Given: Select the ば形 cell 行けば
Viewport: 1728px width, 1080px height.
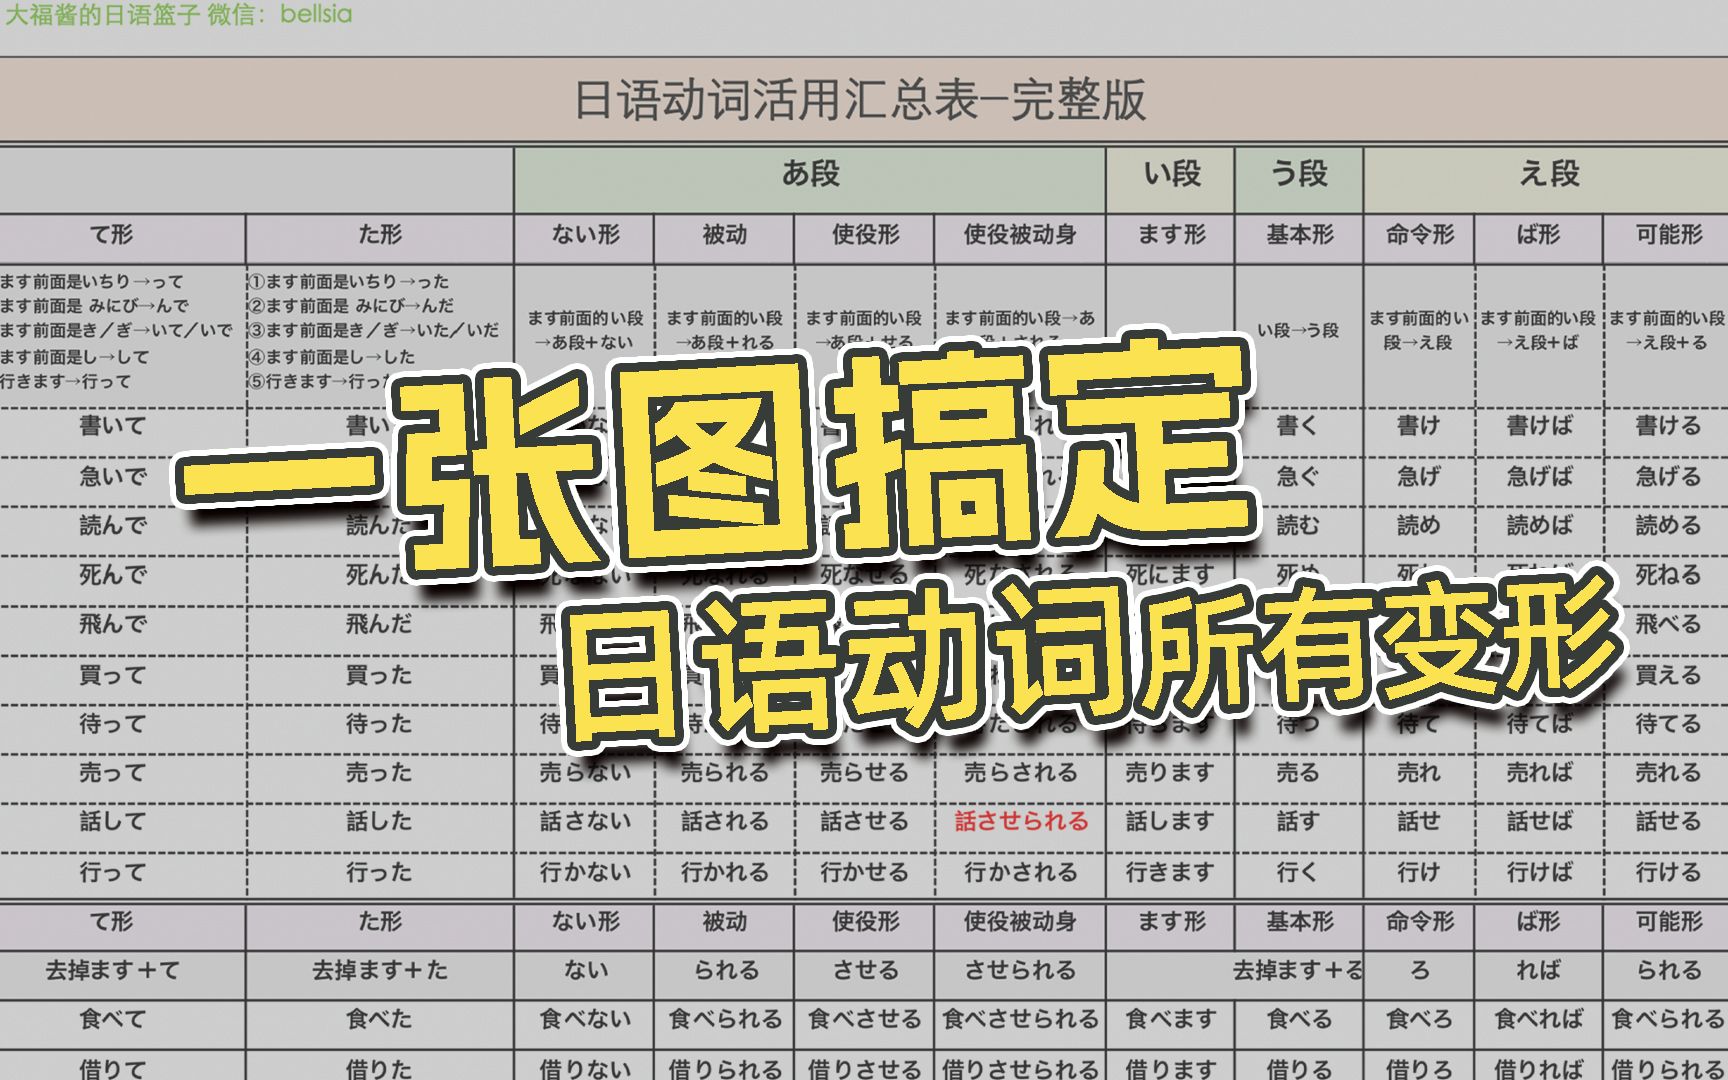Looking at the screenshot, I should [x=1540, y=873].
